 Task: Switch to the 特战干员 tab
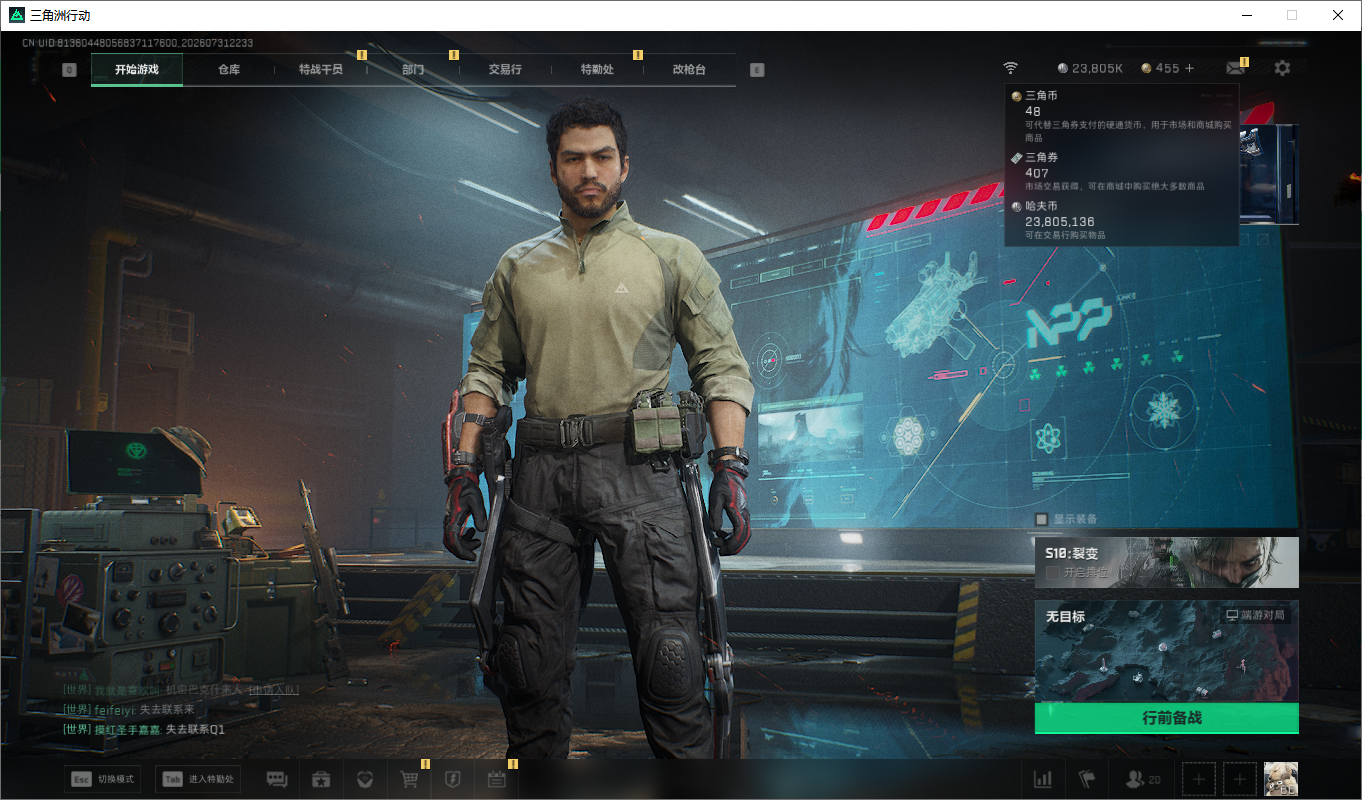(x=321, y=70)
